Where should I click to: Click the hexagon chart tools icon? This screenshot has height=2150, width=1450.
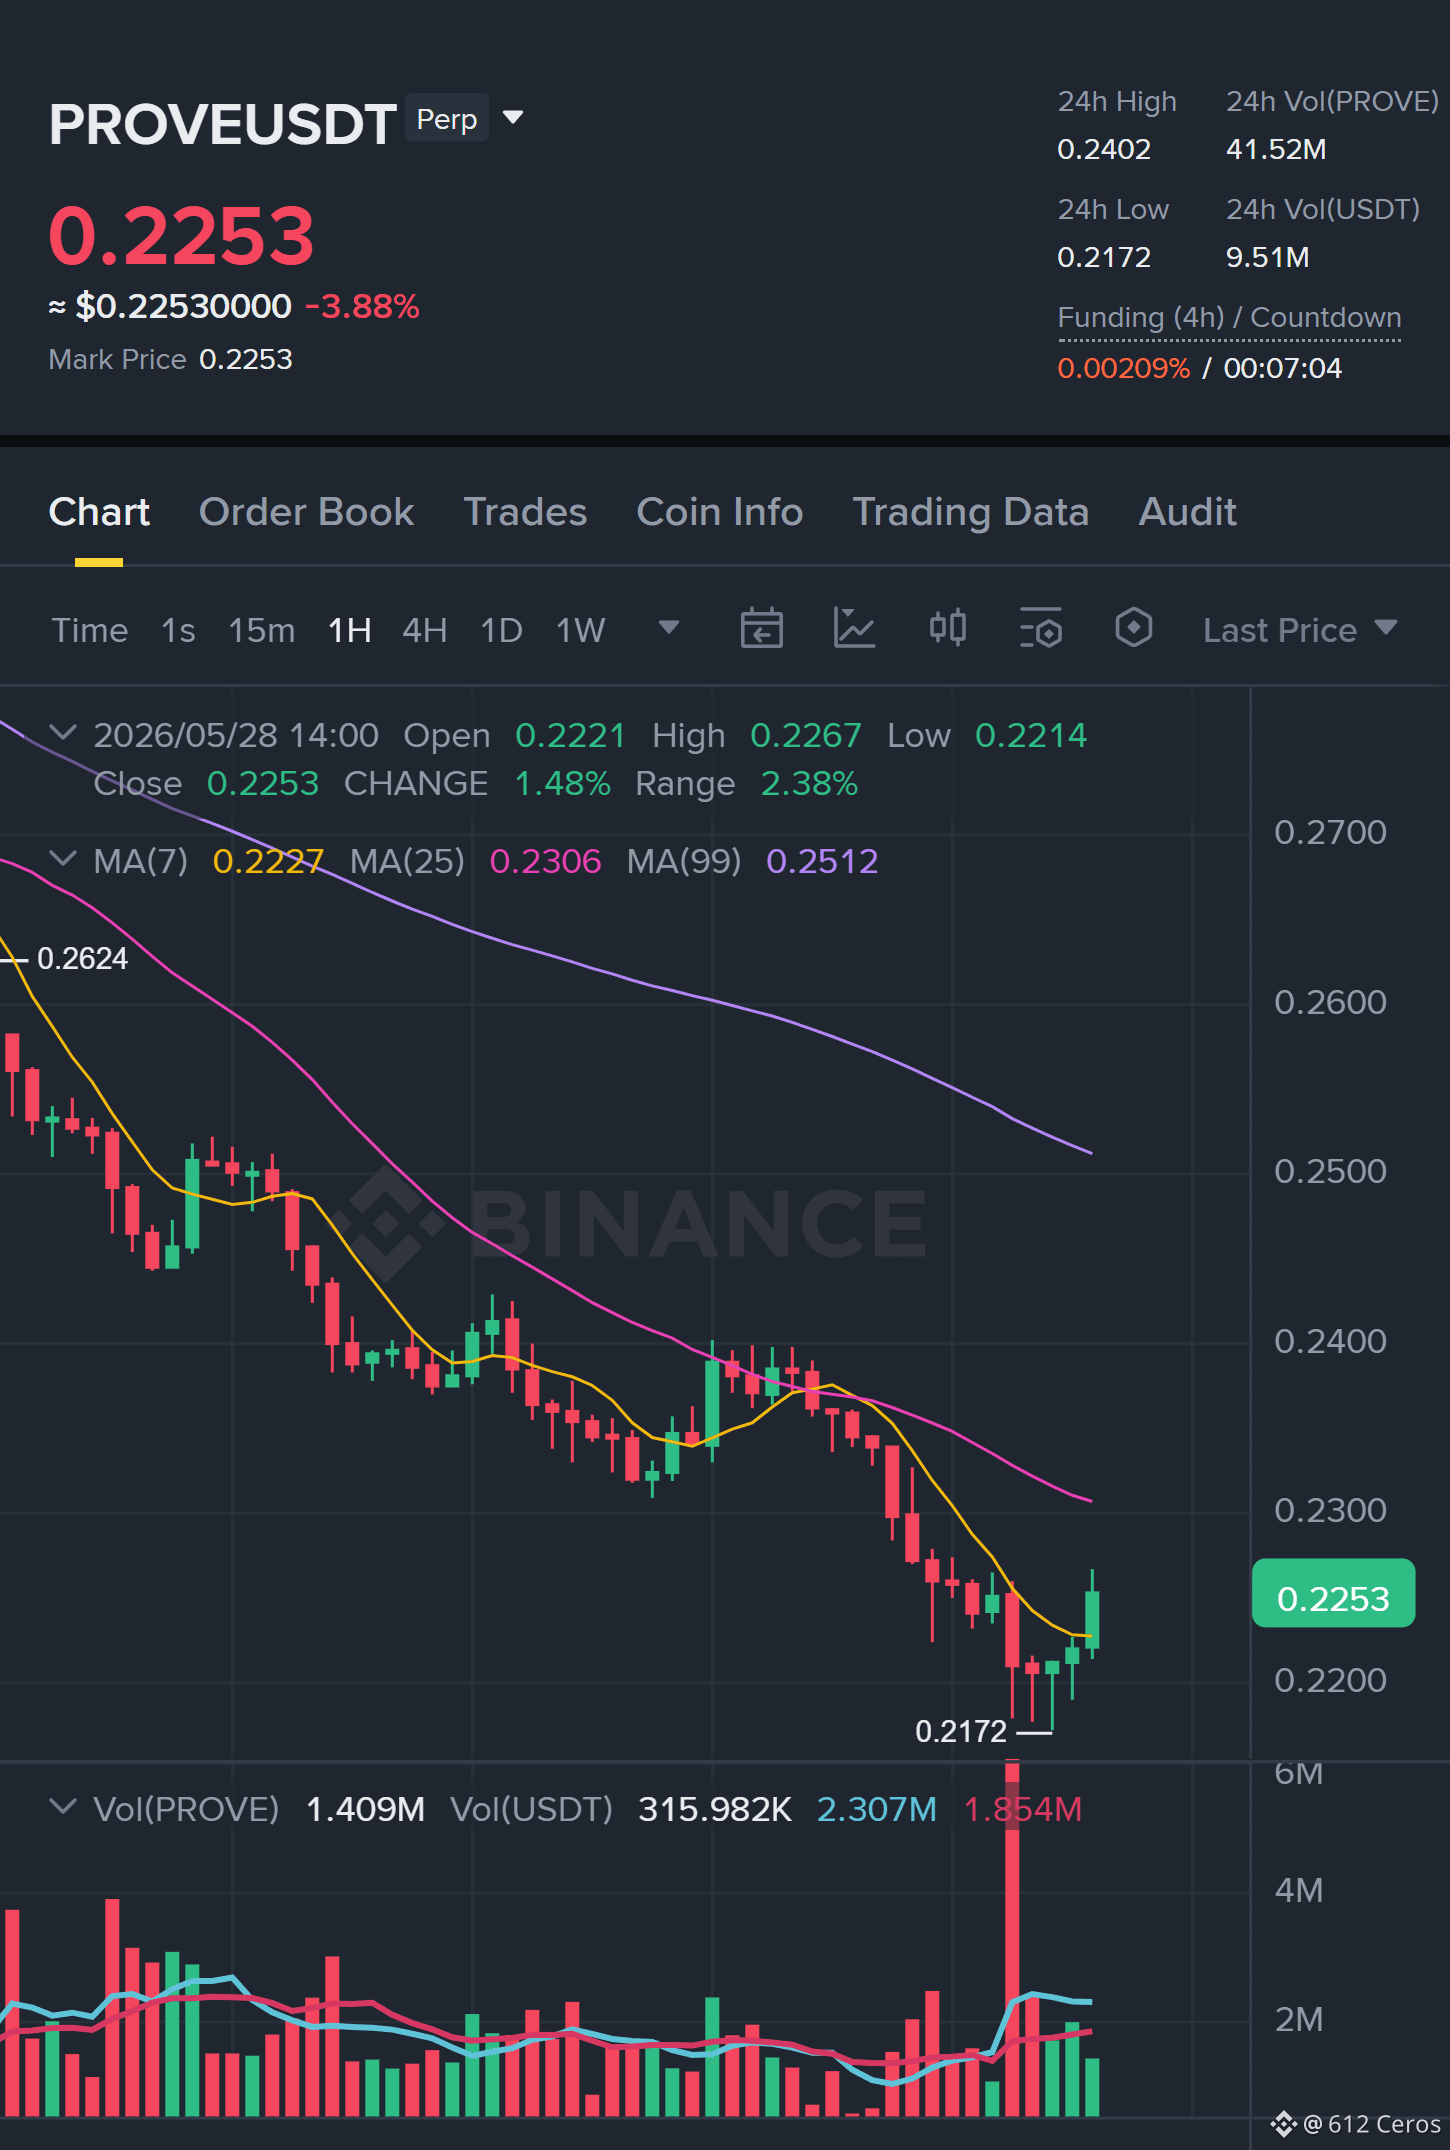[x=1133, y=629]
